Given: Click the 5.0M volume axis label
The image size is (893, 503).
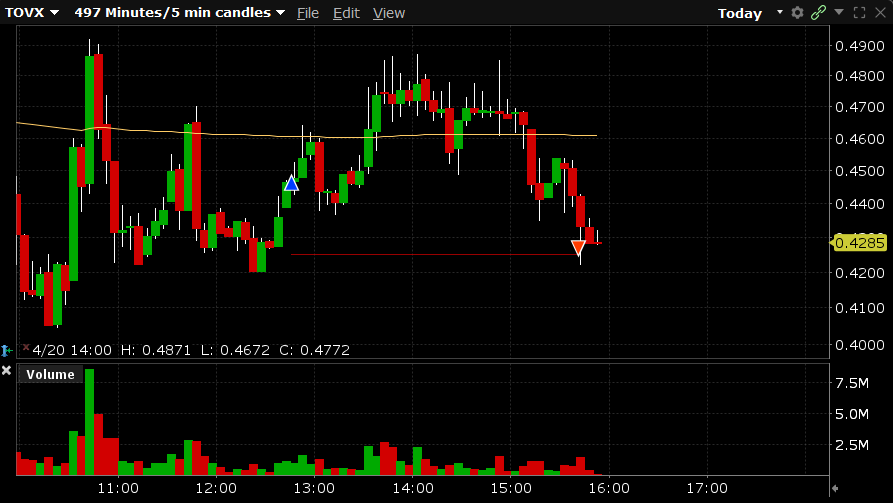Looking at the screenshot, I should point(852,414).
